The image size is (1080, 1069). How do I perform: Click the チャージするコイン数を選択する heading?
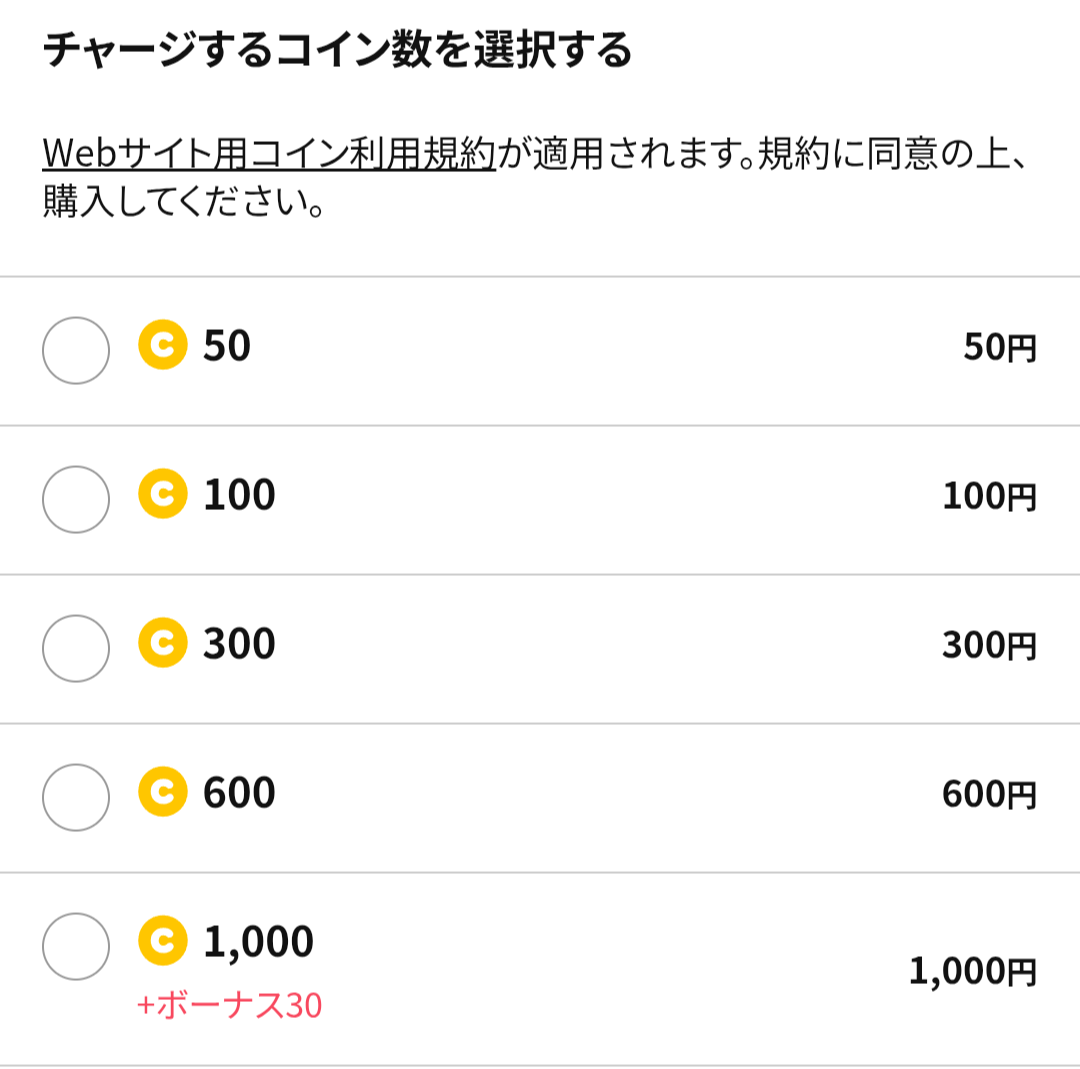pos(337,50)
